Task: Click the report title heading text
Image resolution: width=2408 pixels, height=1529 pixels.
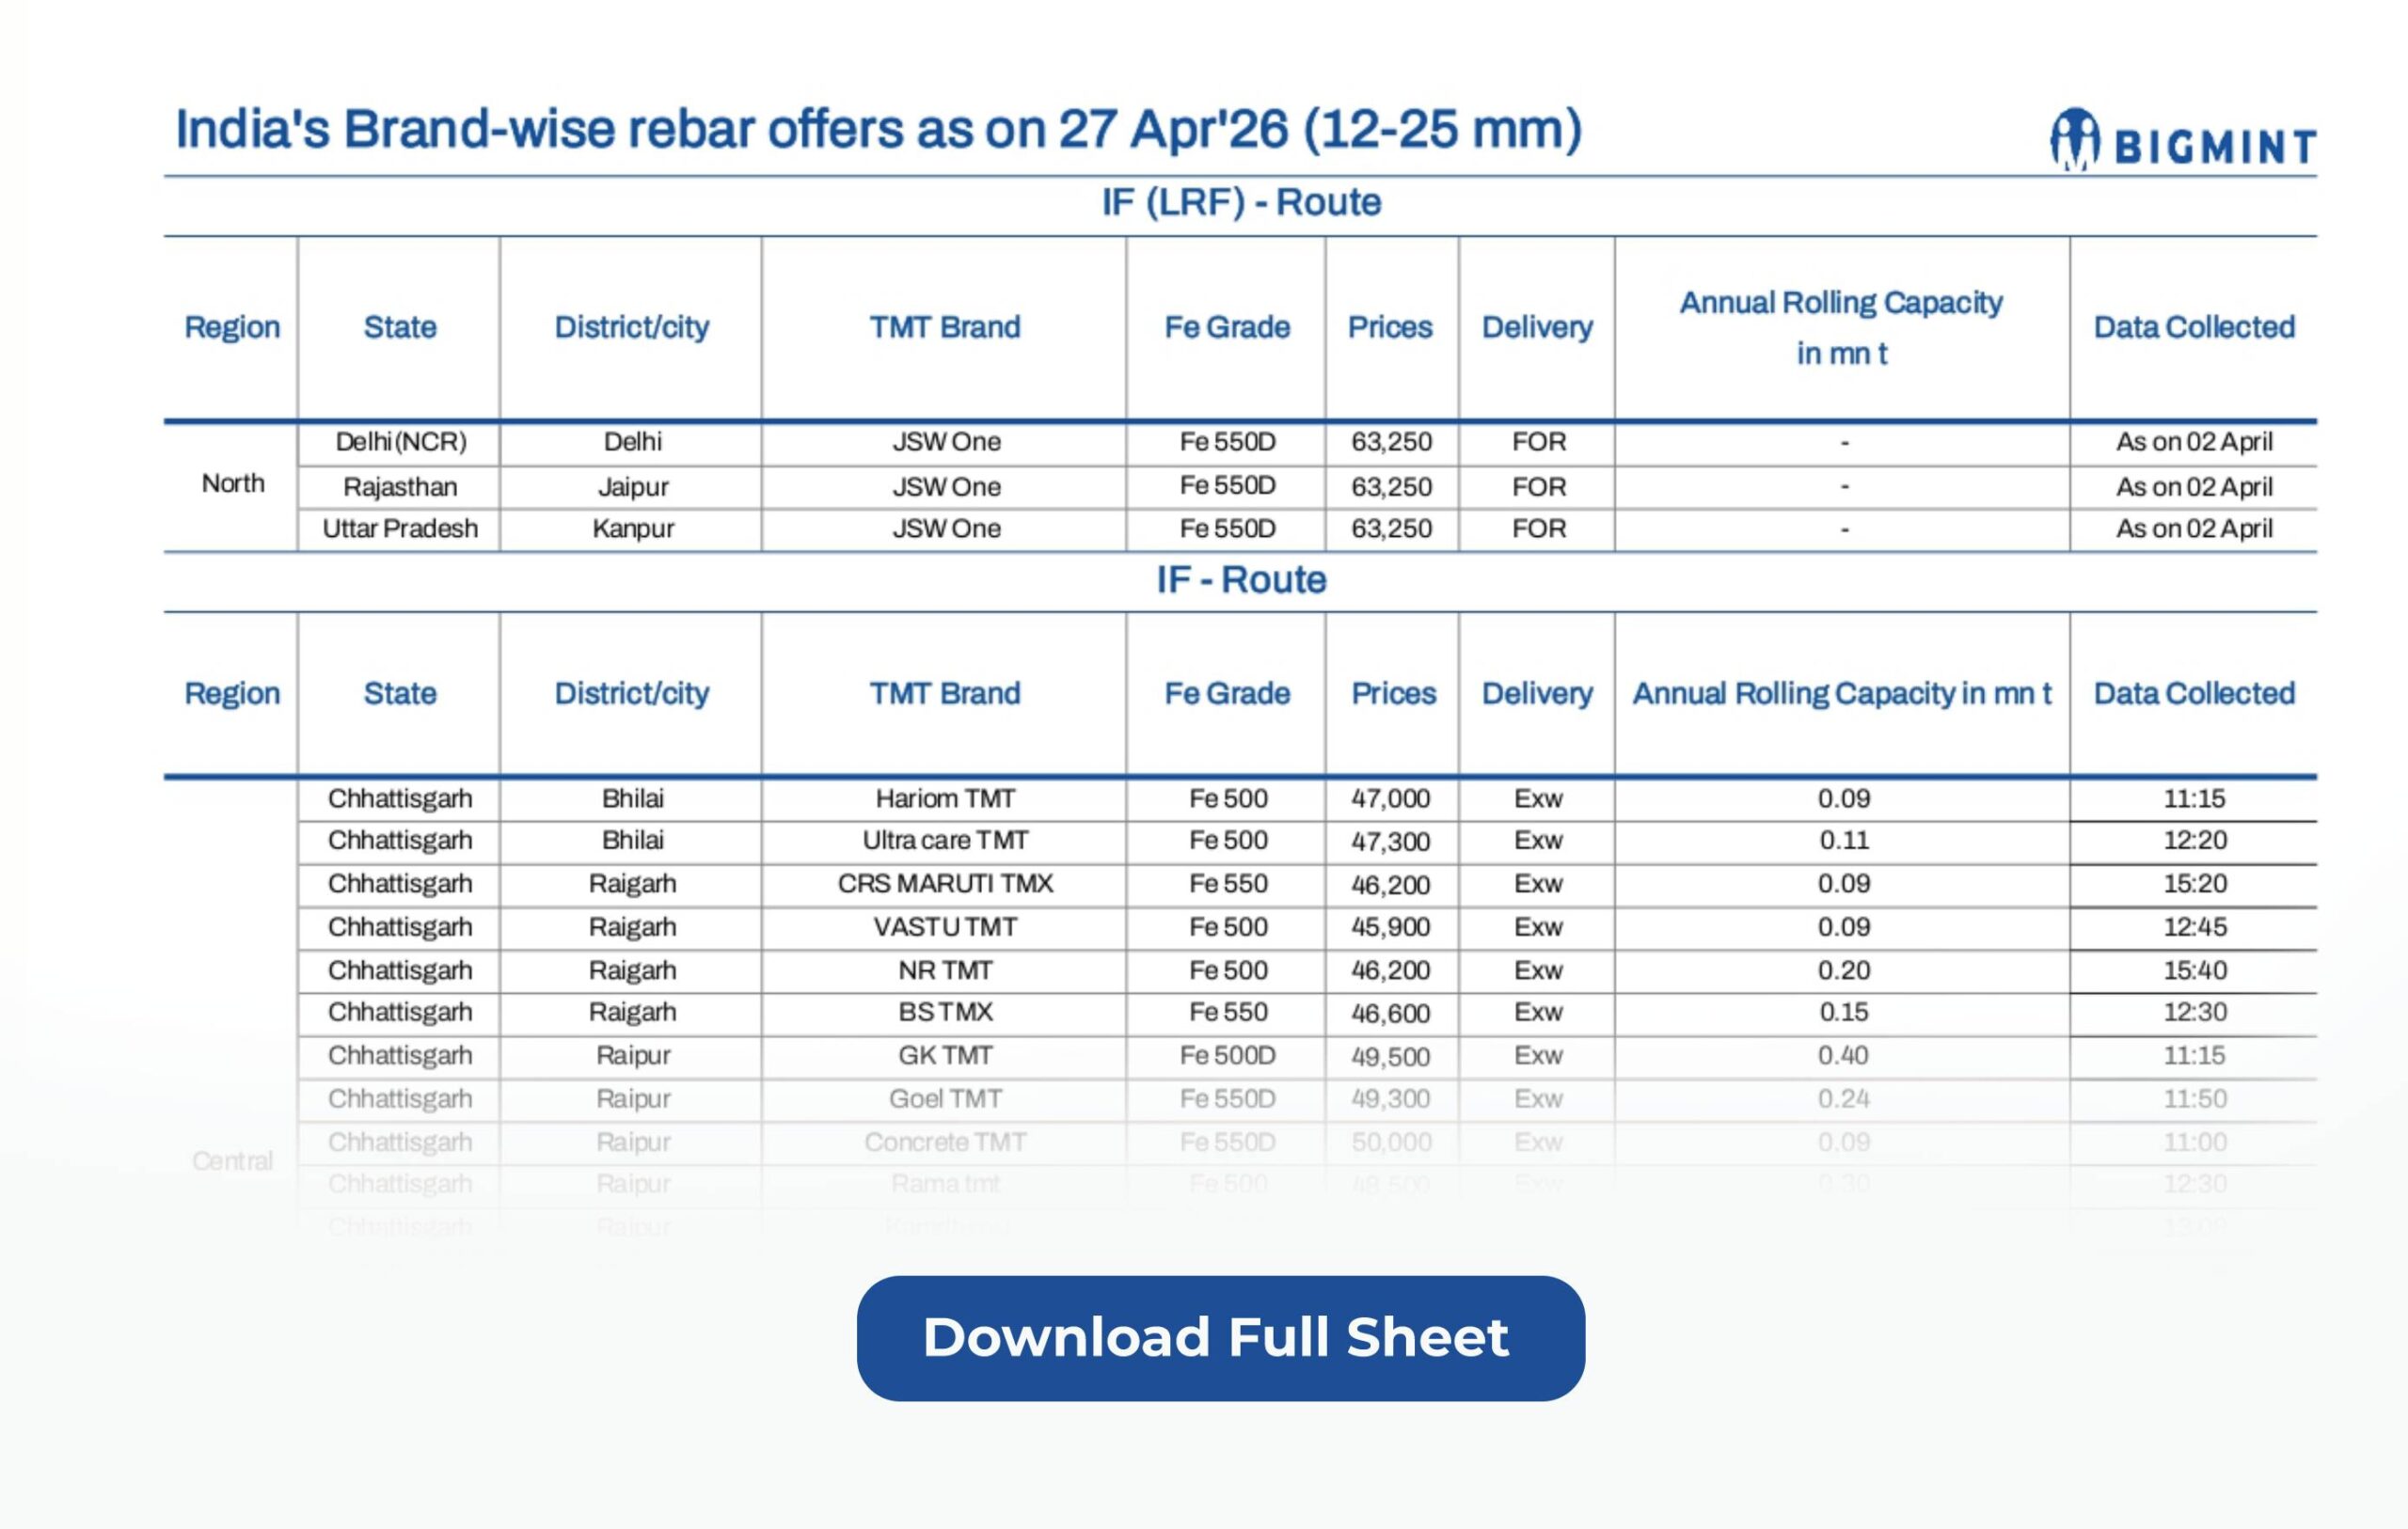Action: pyautogui.click(x=878, y=130)
